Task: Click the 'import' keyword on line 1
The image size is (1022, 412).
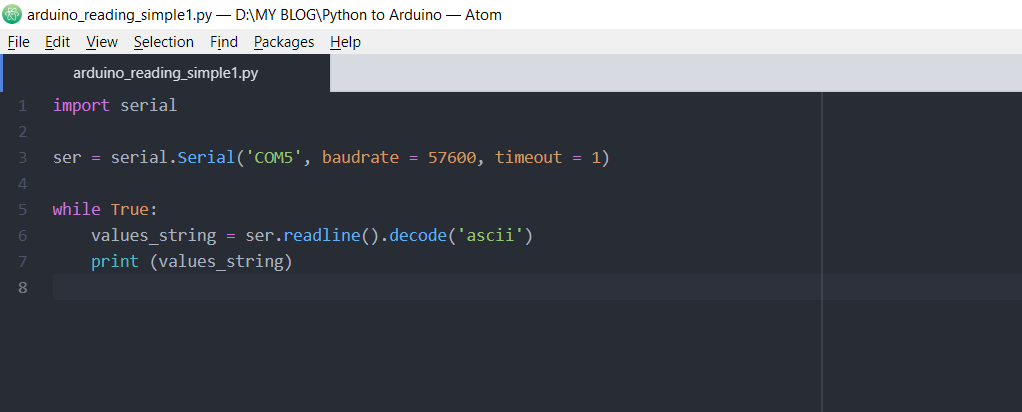Action: coord(81,106)
